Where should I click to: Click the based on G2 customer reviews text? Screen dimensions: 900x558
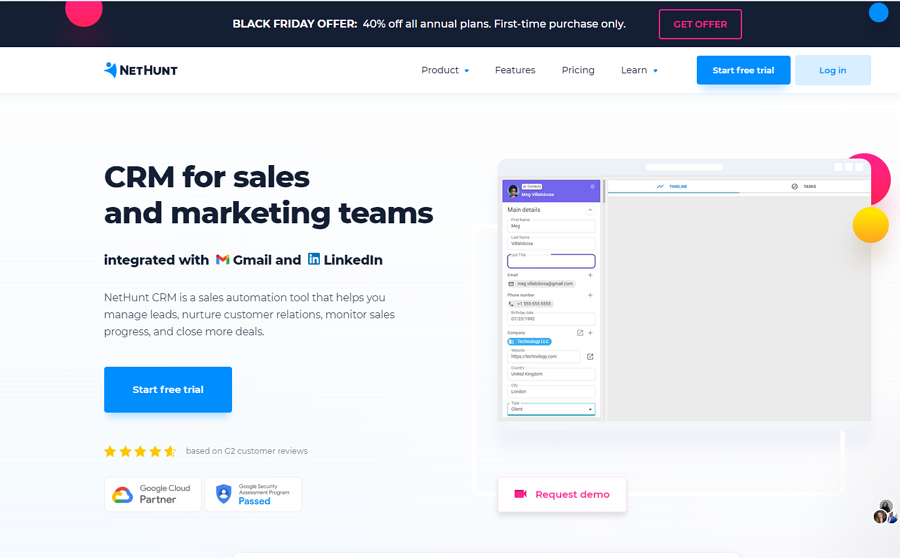247,451
